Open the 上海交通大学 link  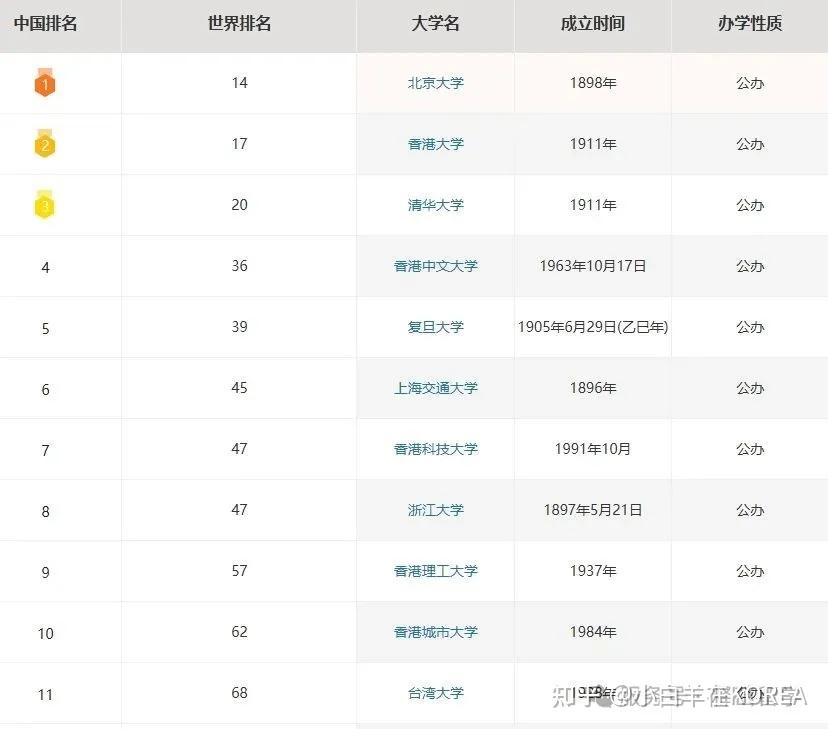click(436, 388)
